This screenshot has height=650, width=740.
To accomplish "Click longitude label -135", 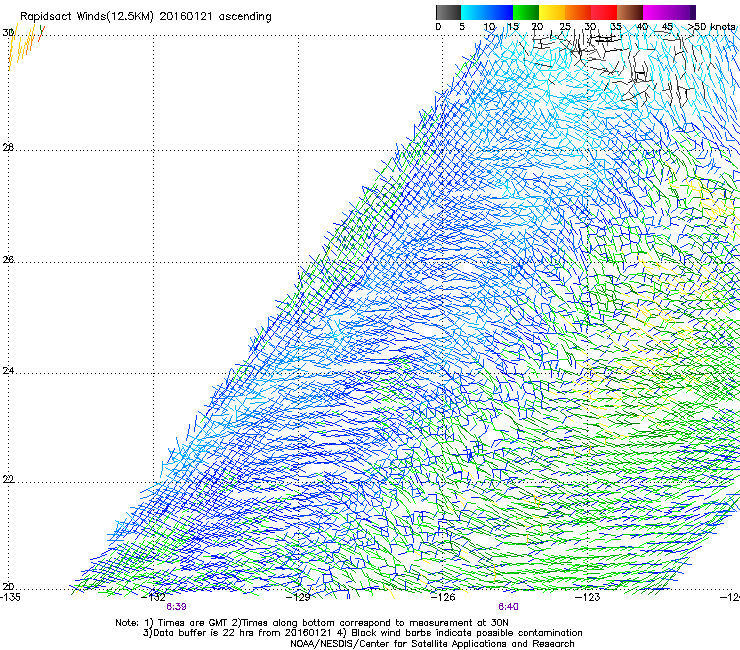I will point(10,597).
